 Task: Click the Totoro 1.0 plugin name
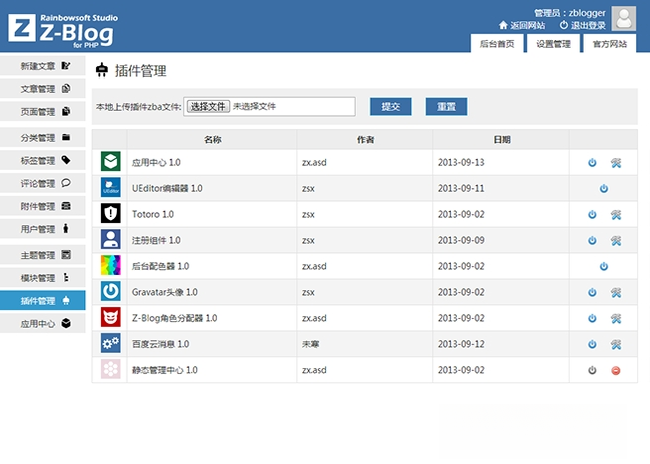153,214
